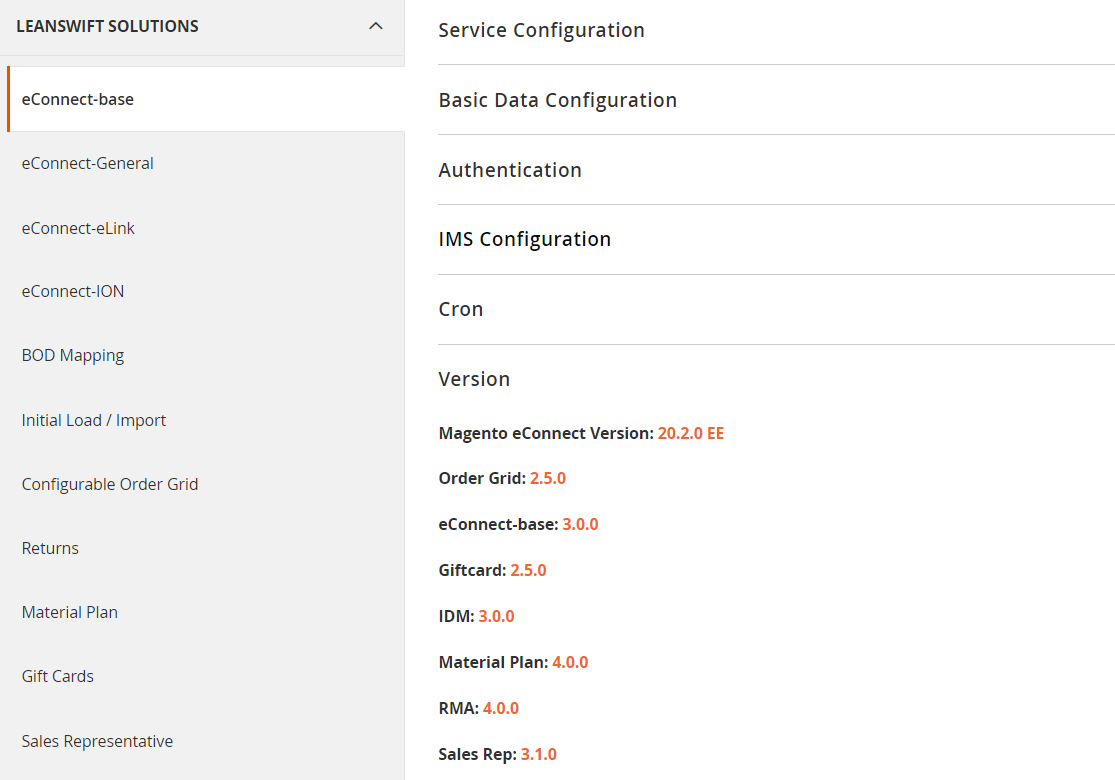Image resolution: width=1115 pixels, height=780 pixels.
Task: Expand the Authentication section
Action: pos(510,170)
